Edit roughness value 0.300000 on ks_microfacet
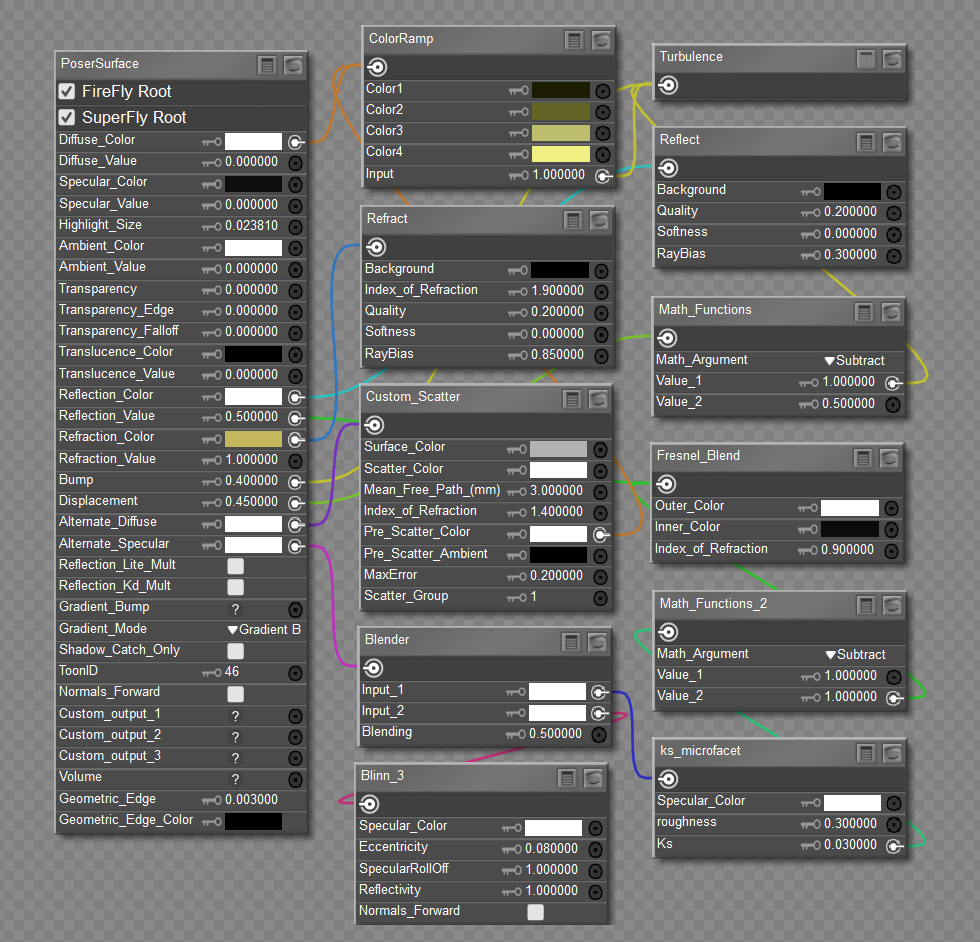980x942 pixels. (851, 823)
